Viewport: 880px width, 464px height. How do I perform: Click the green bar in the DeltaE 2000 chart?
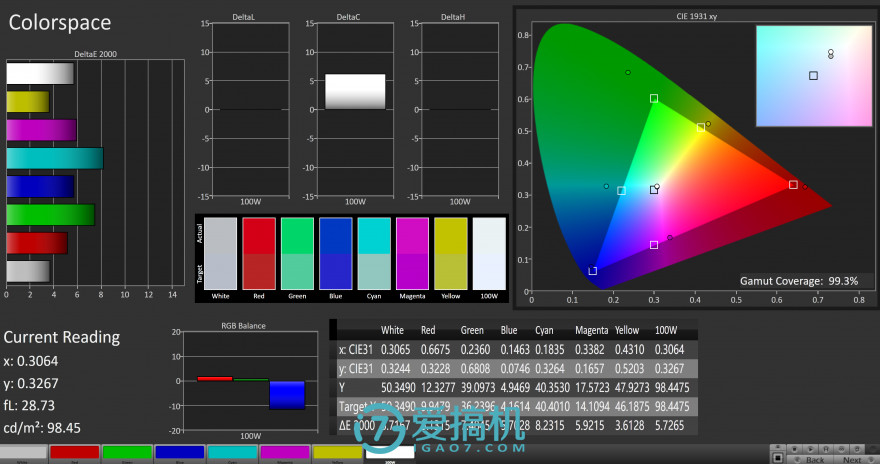[50, 215]
